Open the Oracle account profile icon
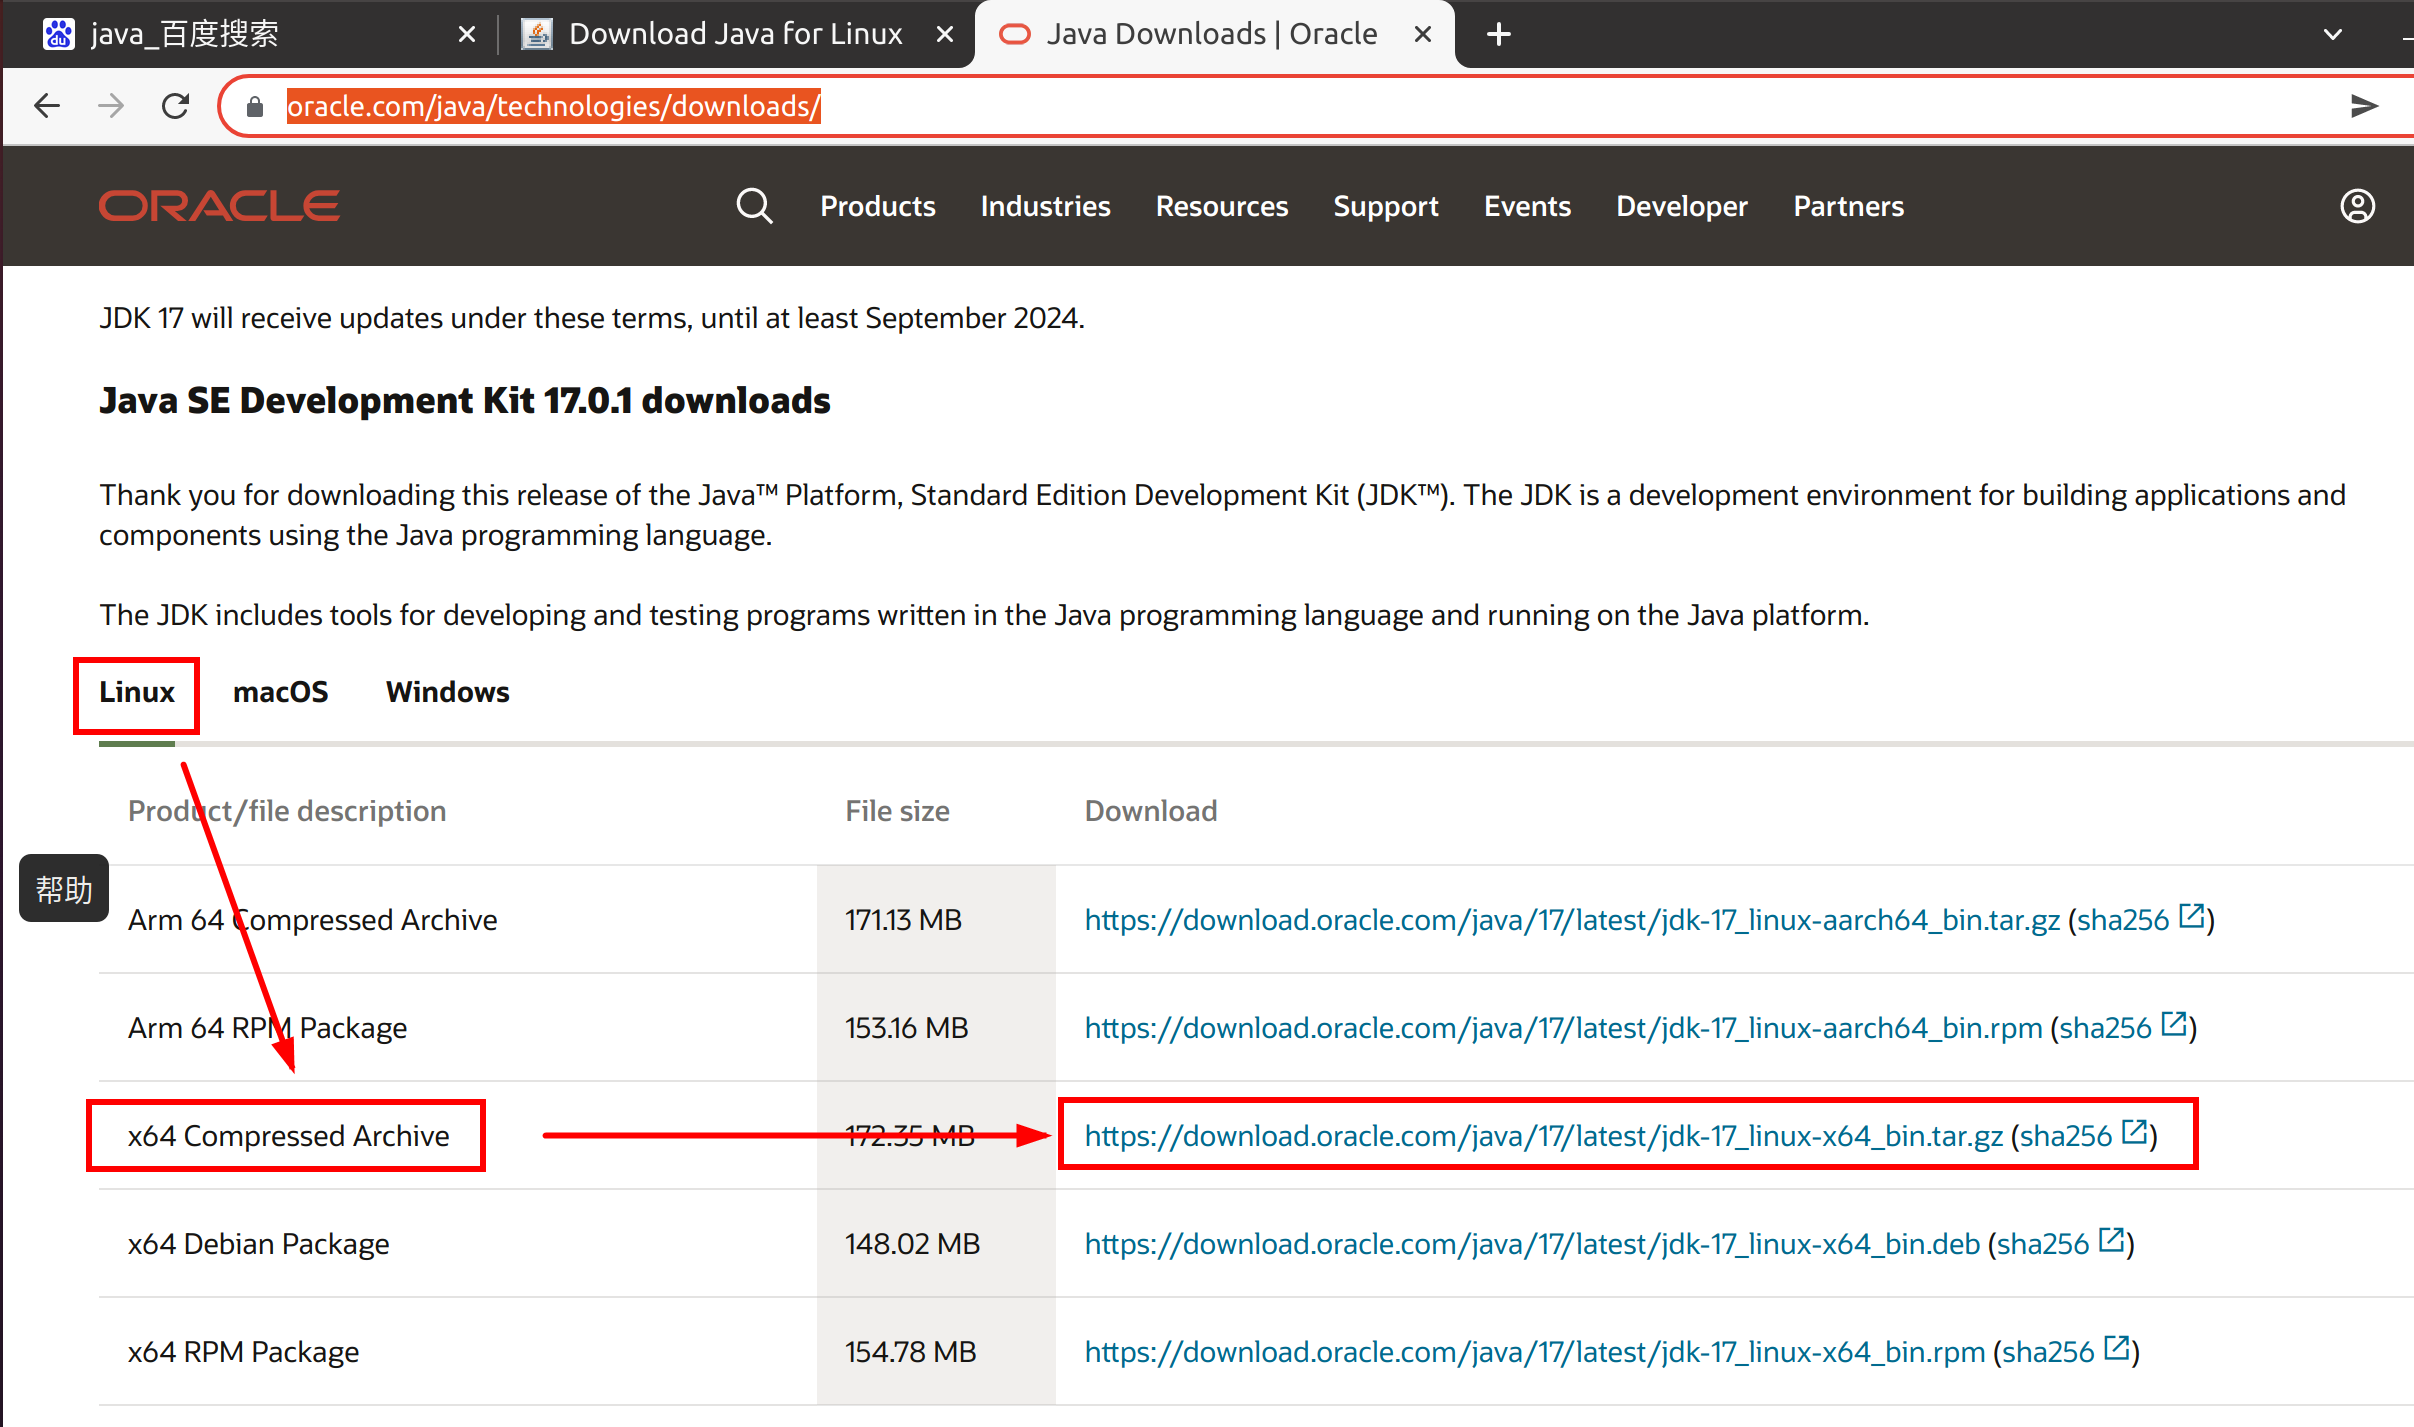The width and height of the screenshot is (2414, 1427). click(2357, 206)
